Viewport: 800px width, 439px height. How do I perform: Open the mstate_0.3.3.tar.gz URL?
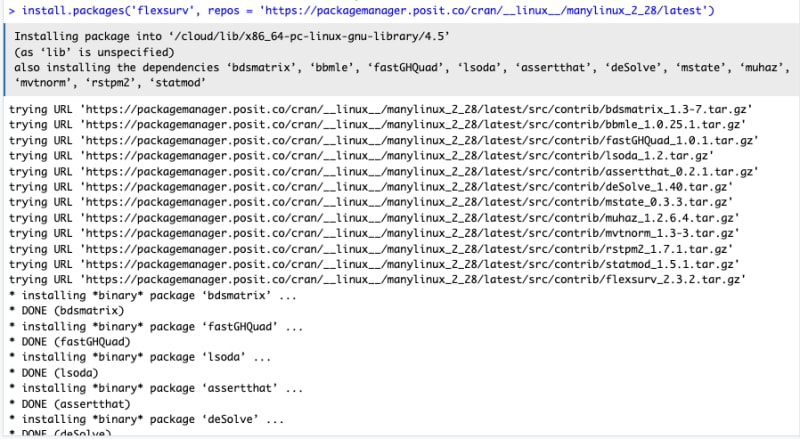pos(409,203)
